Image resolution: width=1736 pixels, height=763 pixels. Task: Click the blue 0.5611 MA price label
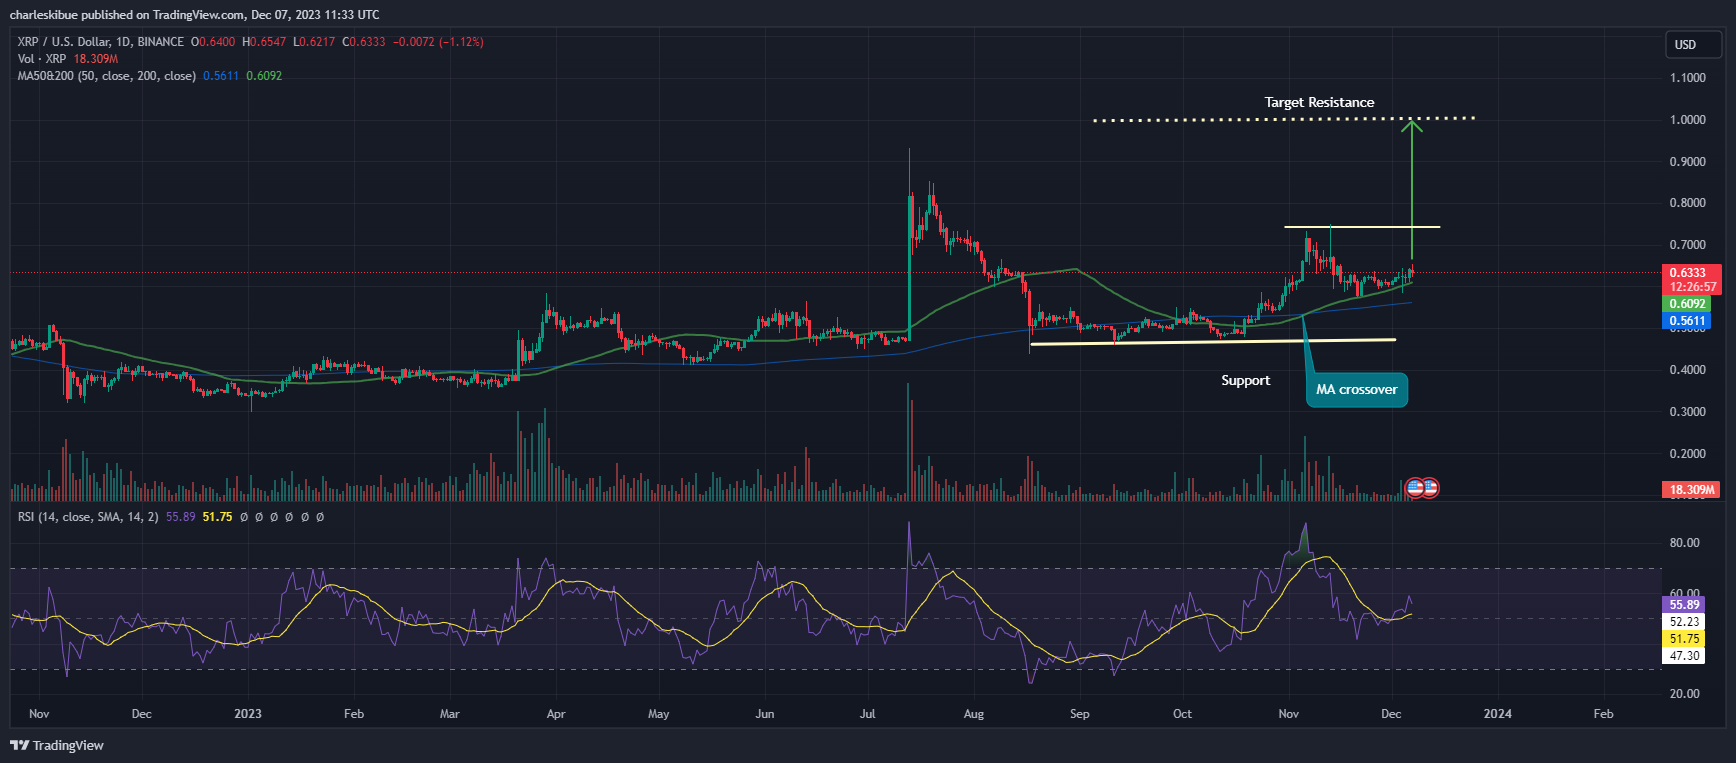1688,321
